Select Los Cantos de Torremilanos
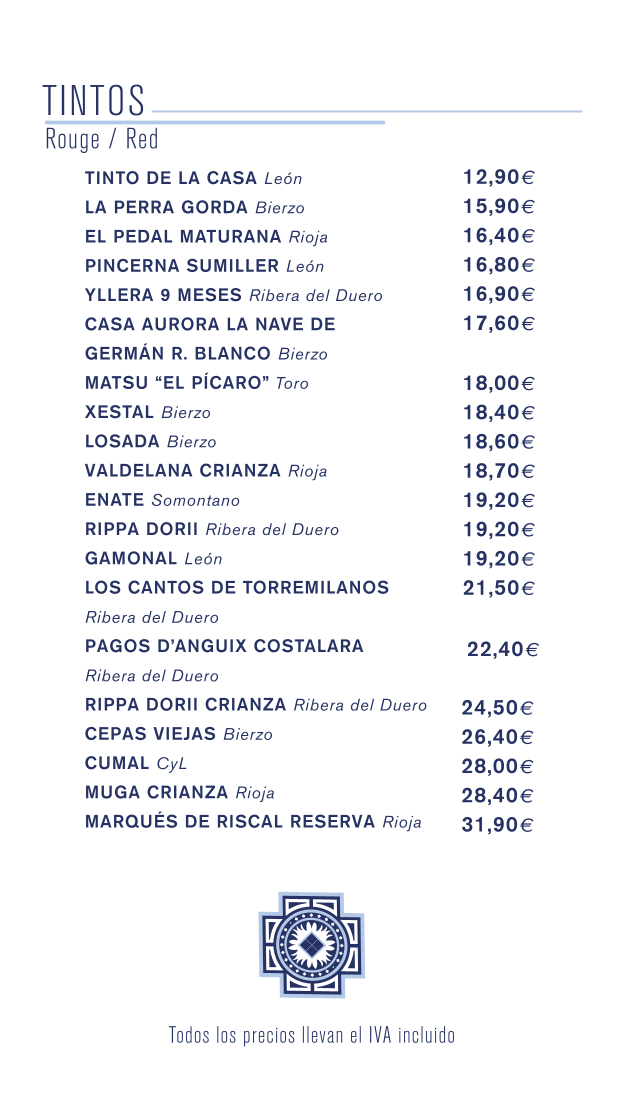Viewport: 623px width, 1096px height. 237,588
